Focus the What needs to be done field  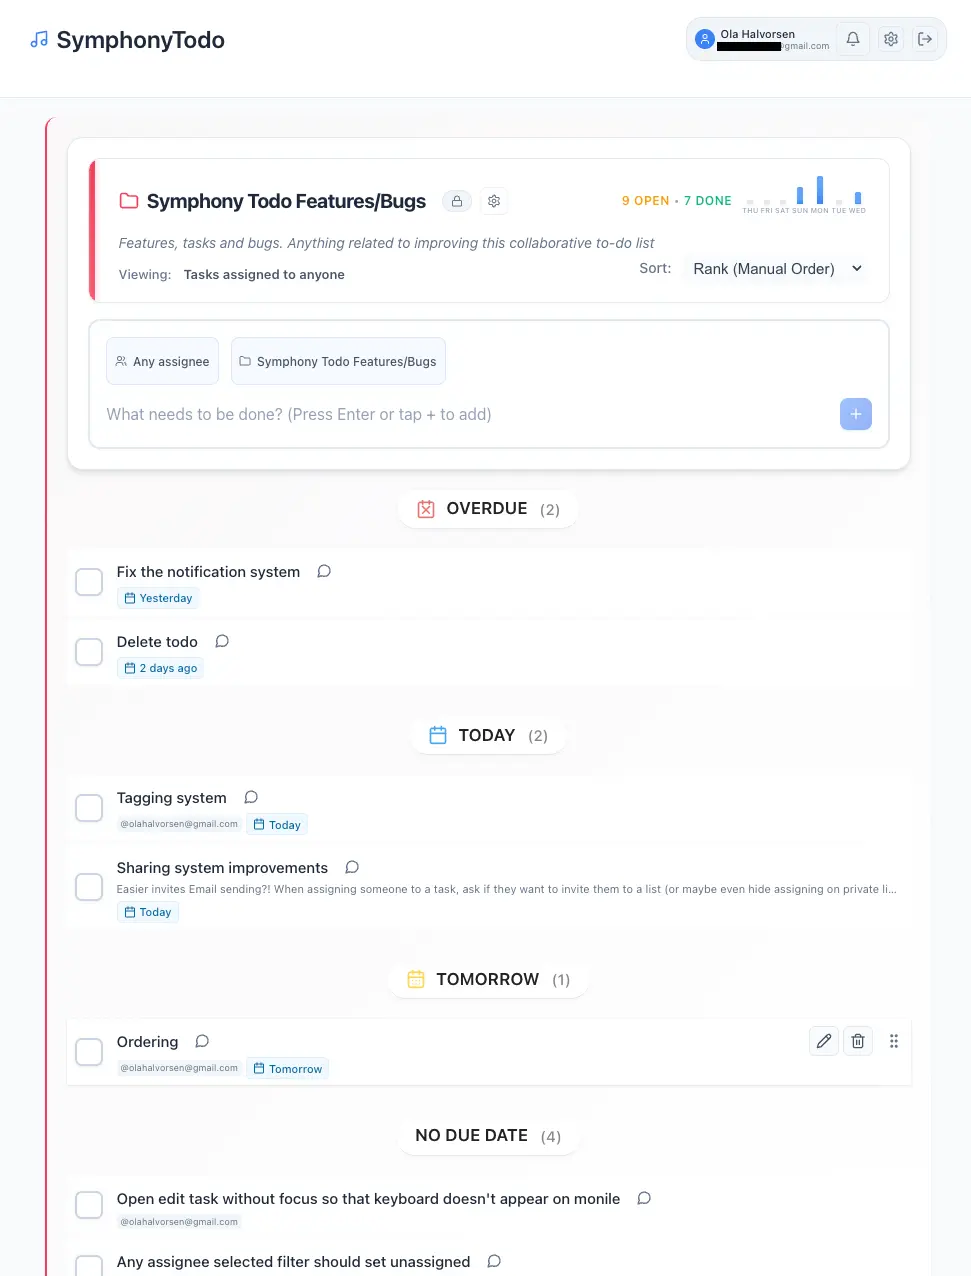(x=460, y=414)
